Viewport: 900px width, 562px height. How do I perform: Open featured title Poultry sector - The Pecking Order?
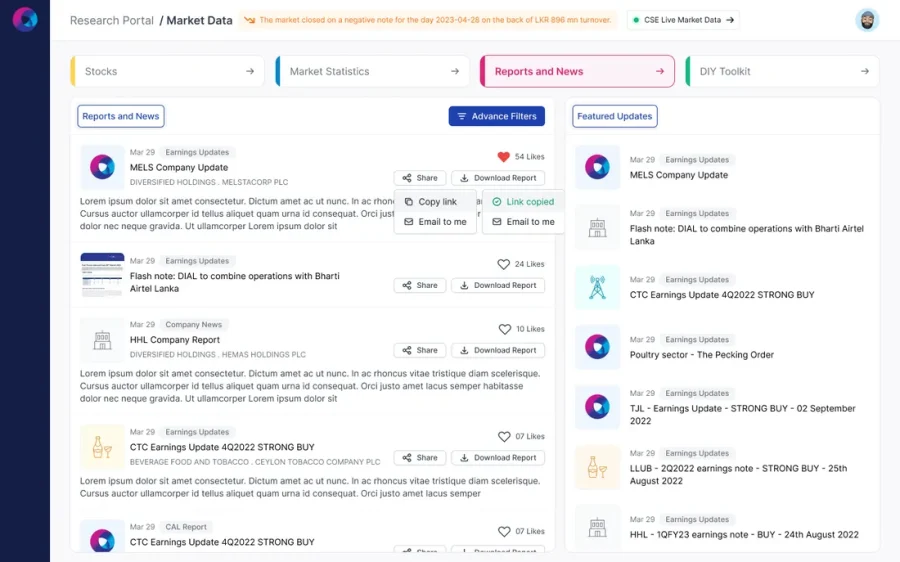click(701, 355)
